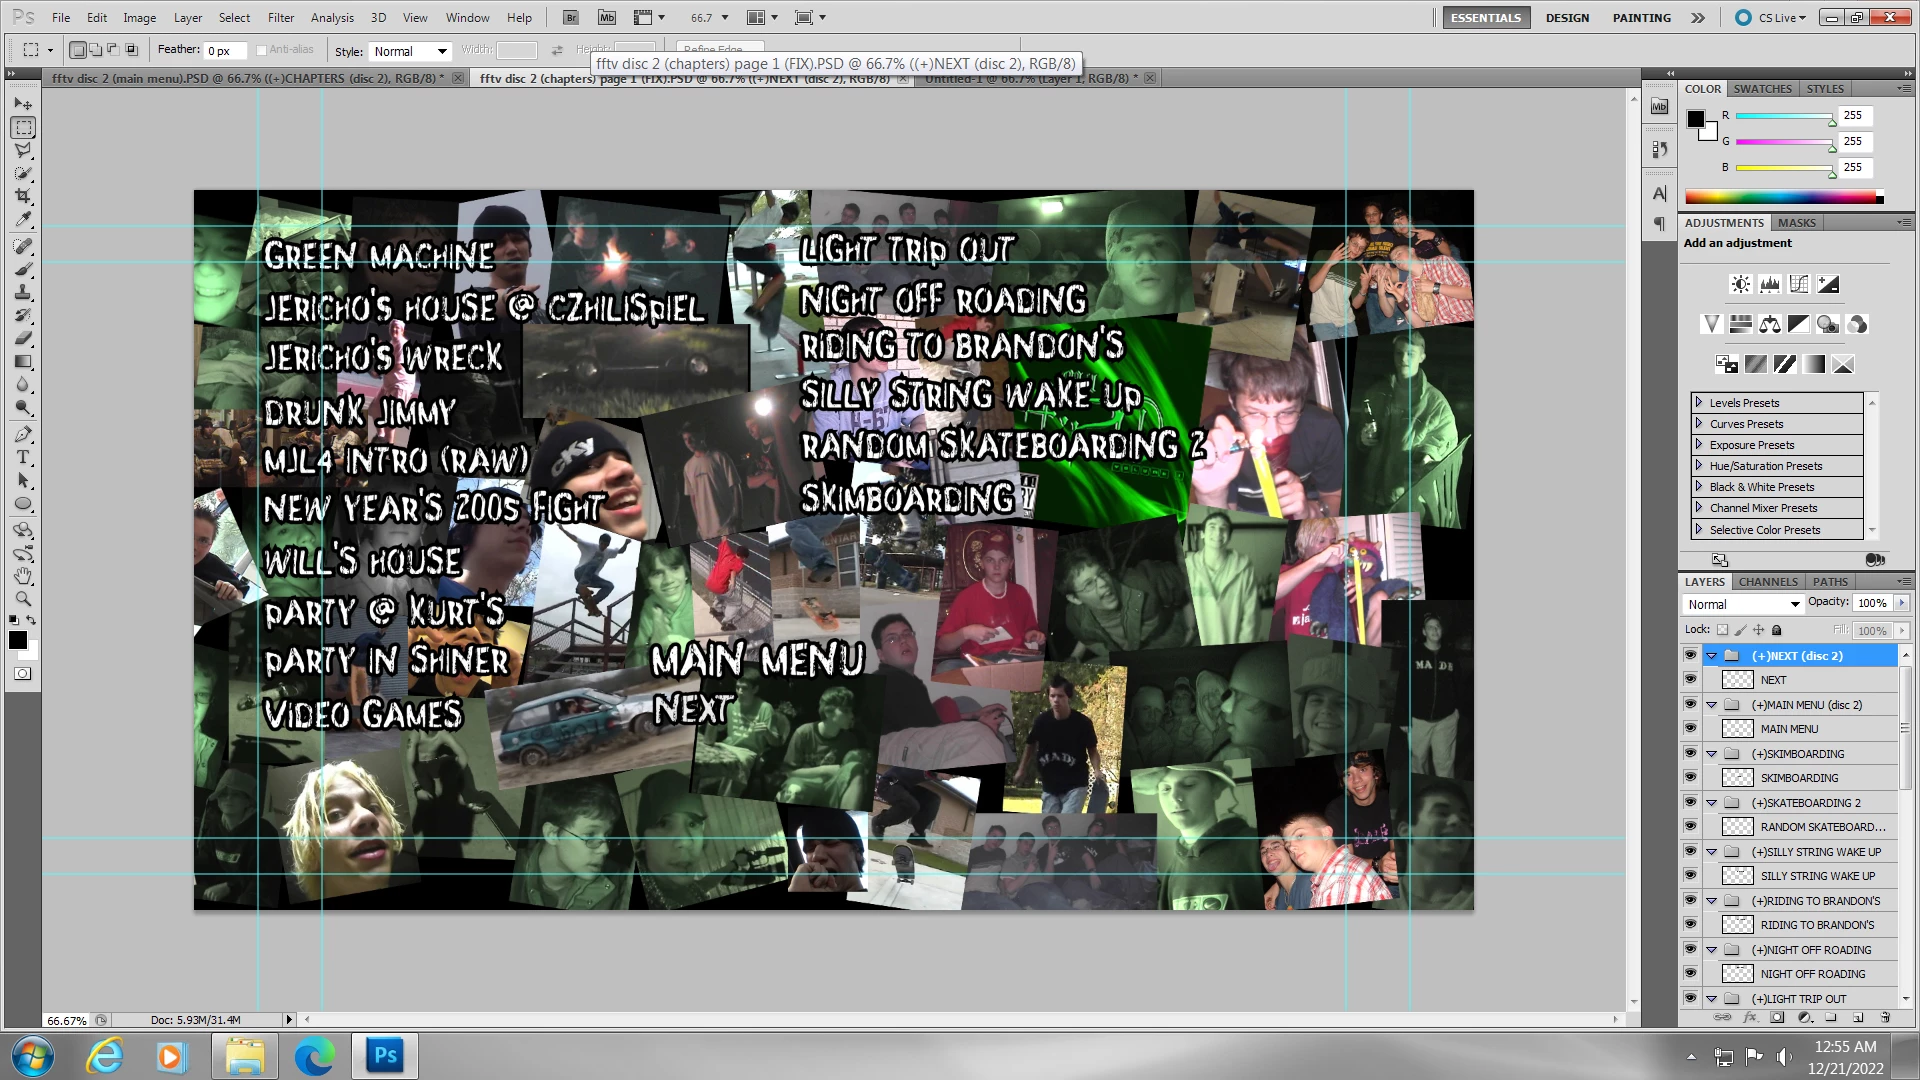Create a Curves adjustment layer

(1799, 285)
